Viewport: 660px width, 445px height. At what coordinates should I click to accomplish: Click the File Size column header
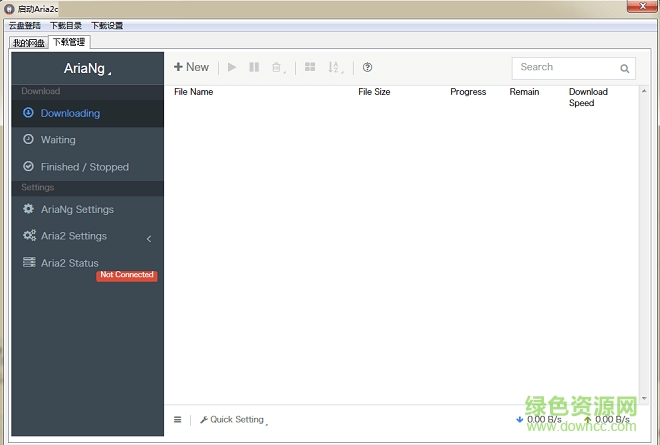[374, 92]
